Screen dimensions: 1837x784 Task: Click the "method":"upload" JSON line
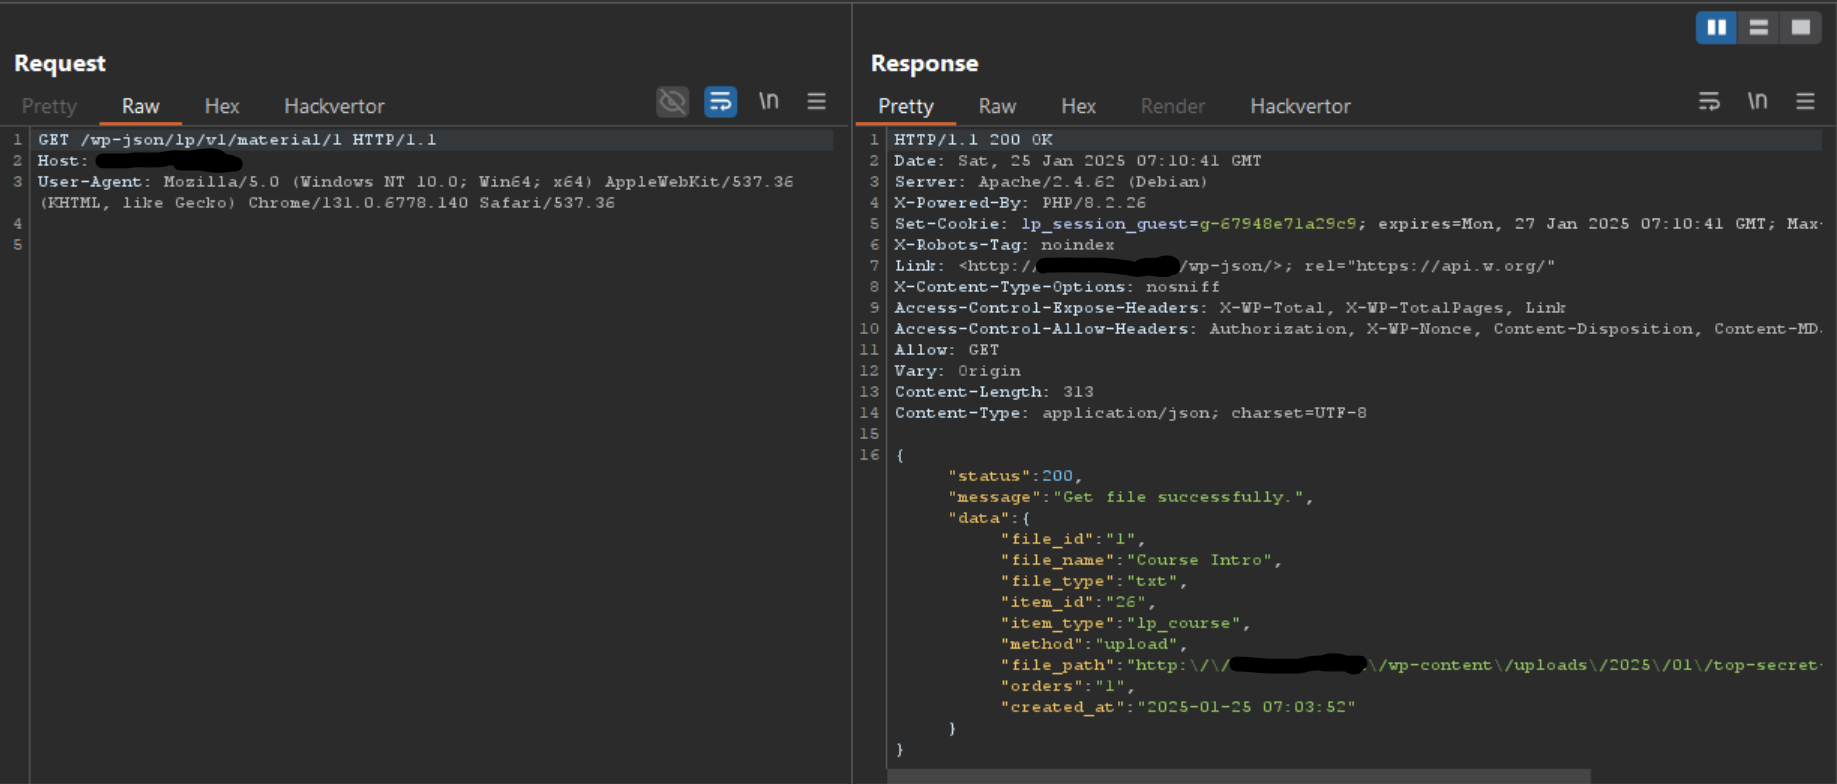click(x=1093, y=644)
